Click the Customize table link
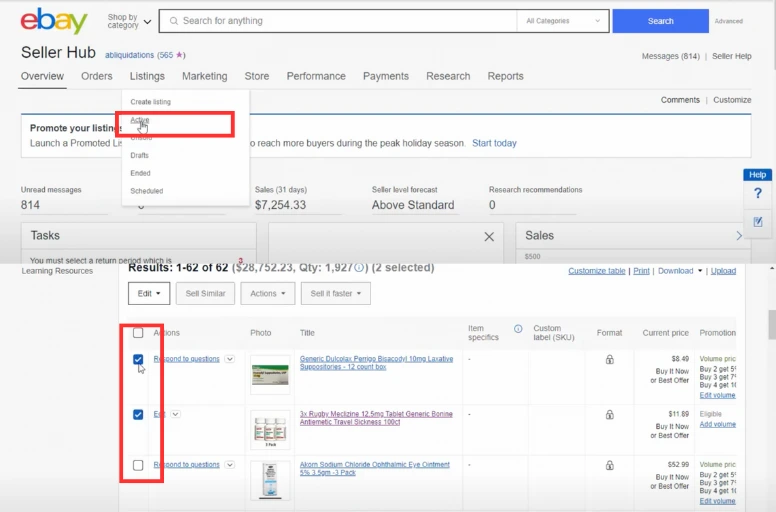The height and width of the screenshot is (512, 776). pyautogui.click(x=596, y=271)
